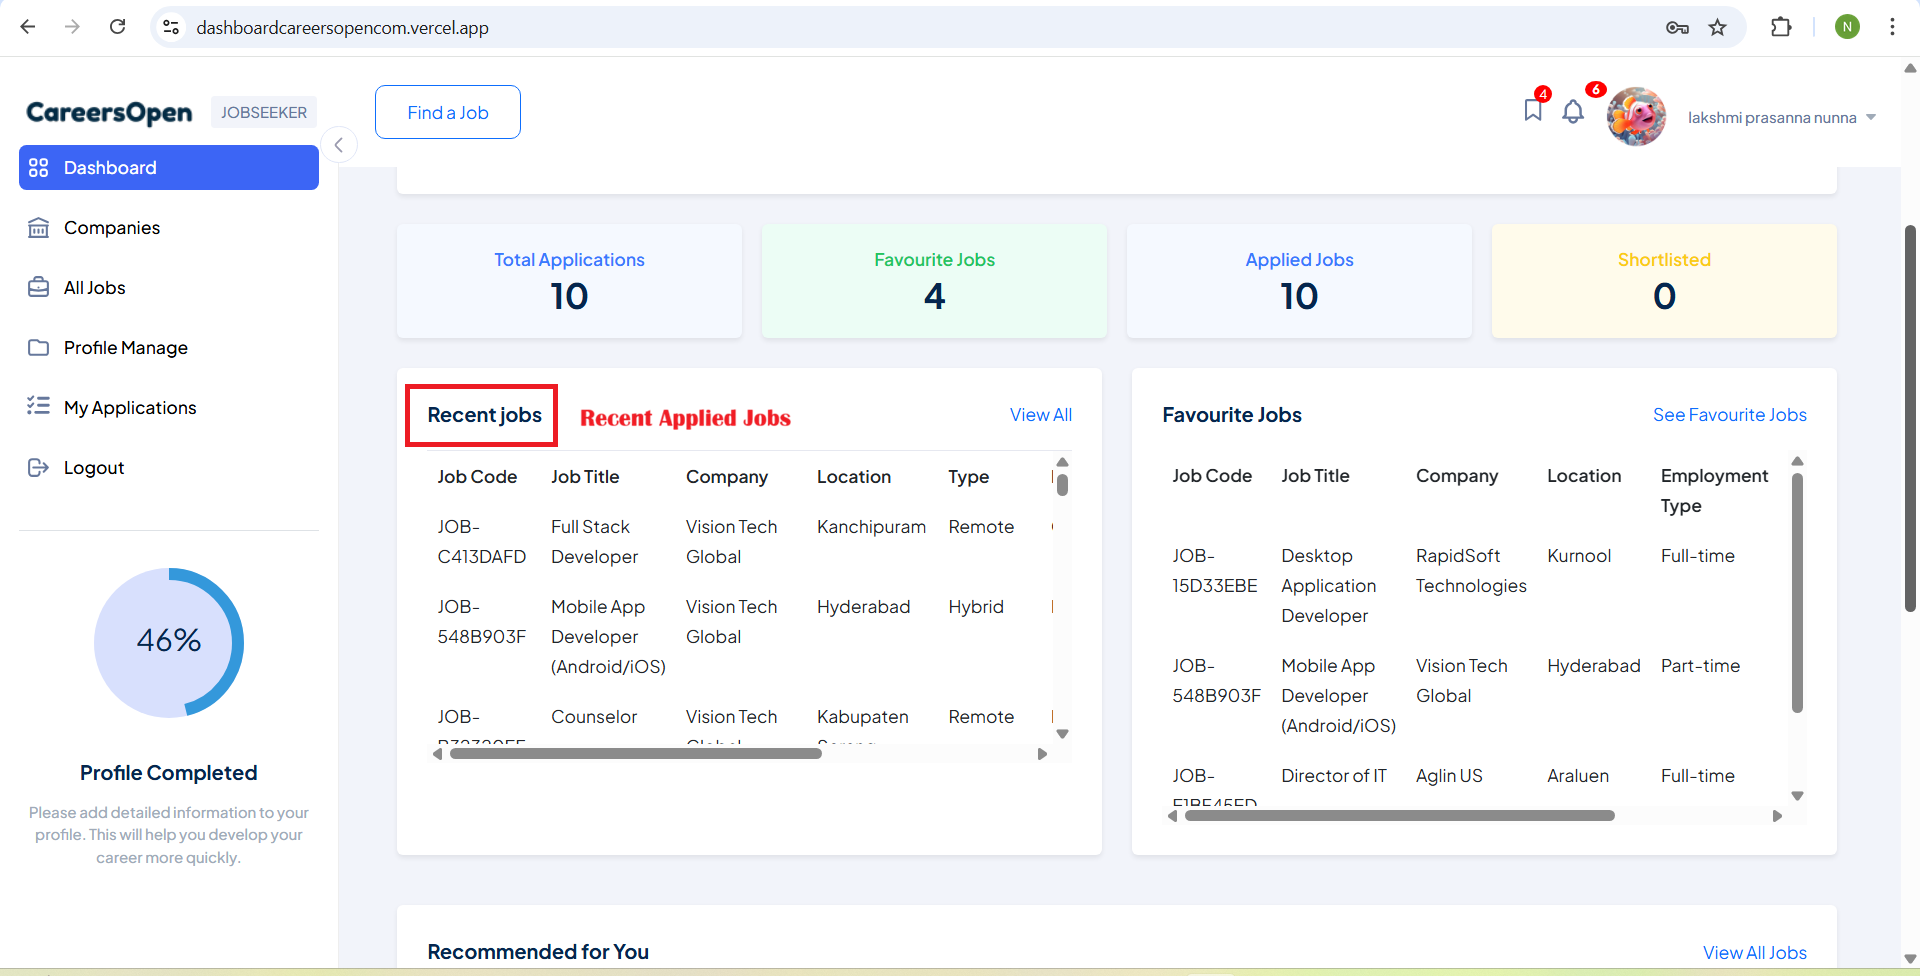Click the saved jobs bookmark icon
This screenshot has width=1920, height=976.
[x=1532, y=111]
